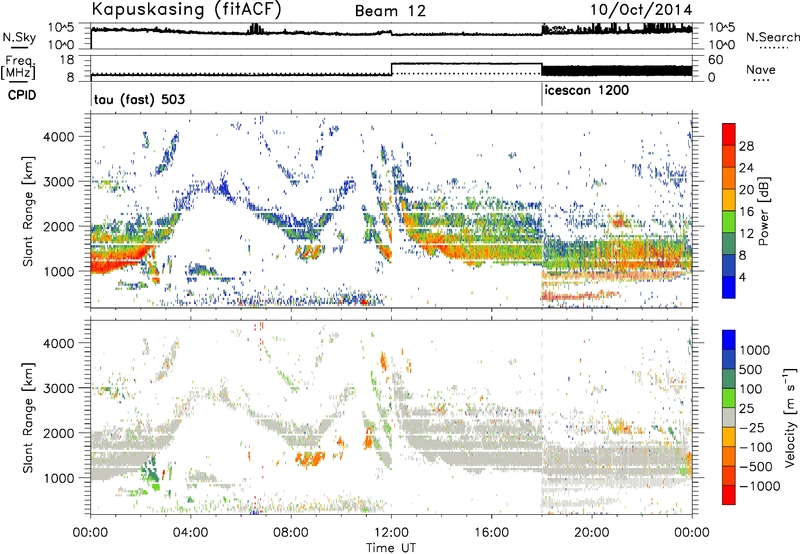800x554 pixels.
Task: Click the Velocity [m s-1] color bar title
Action: pos(790,417)
